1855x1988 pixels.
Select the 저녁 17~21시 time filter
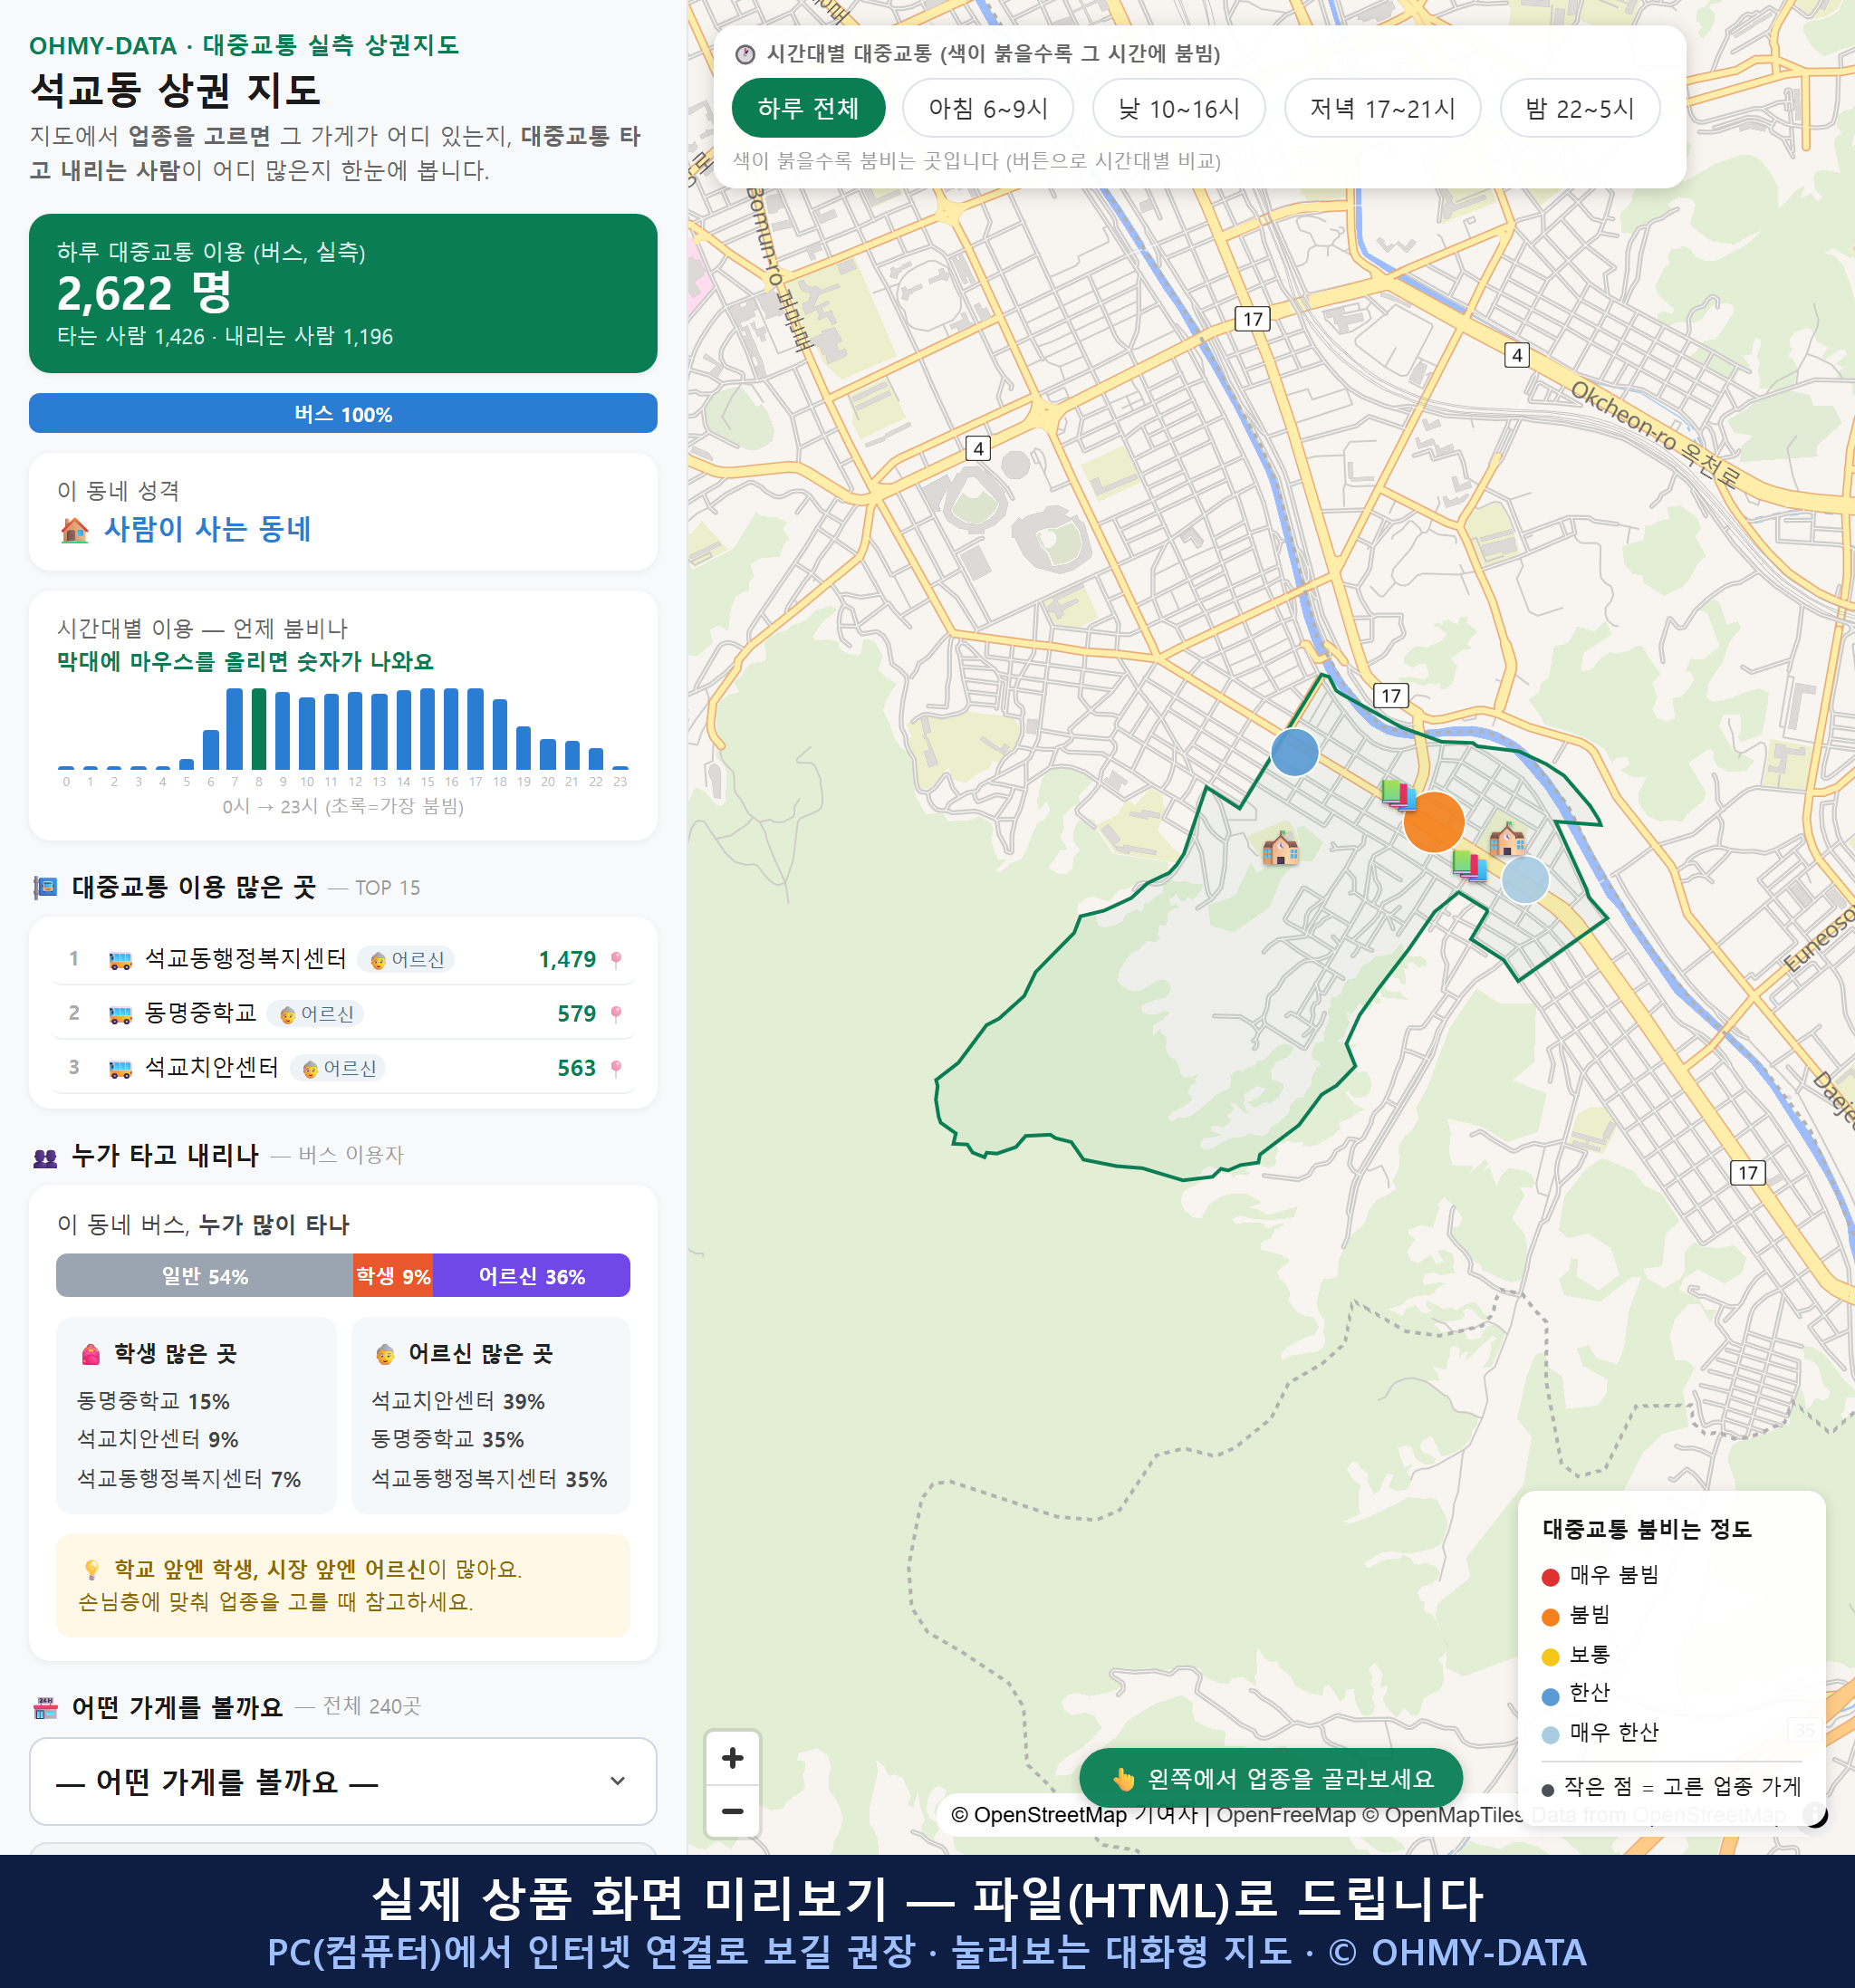point(1381,108)
